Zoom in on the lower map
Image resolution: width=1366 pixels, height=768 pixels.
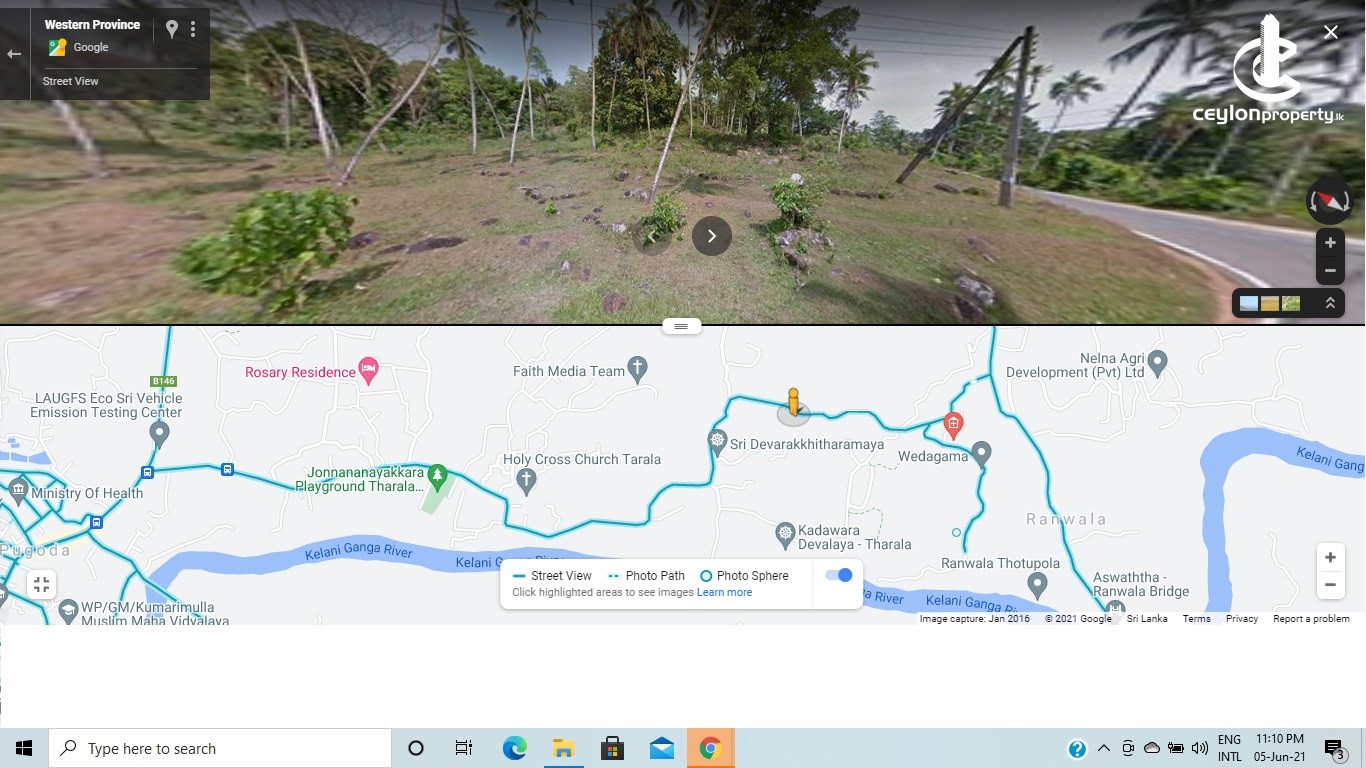coord(1330,558)
